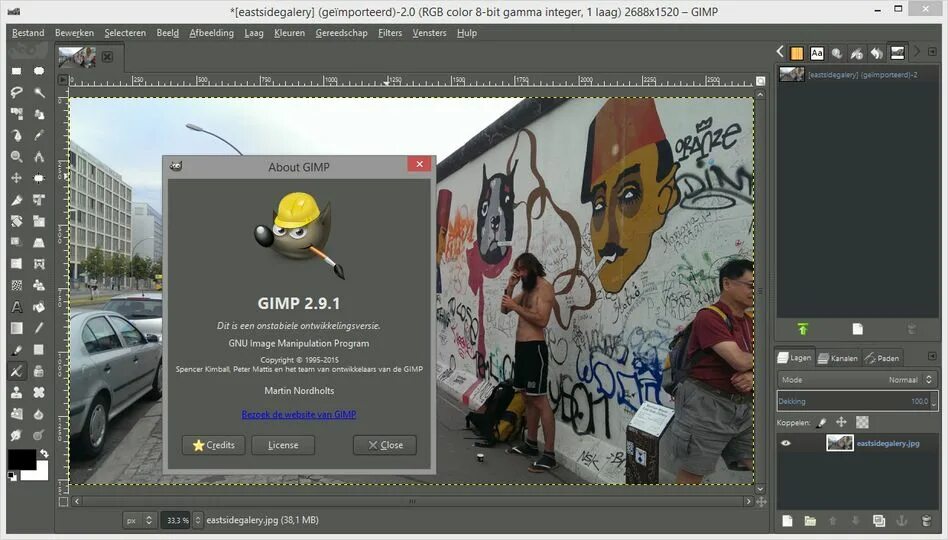Image resolution: width=948 pixels, height=540 pixels.
Task: Toggle lock position and size
Action: click(841, 422)
